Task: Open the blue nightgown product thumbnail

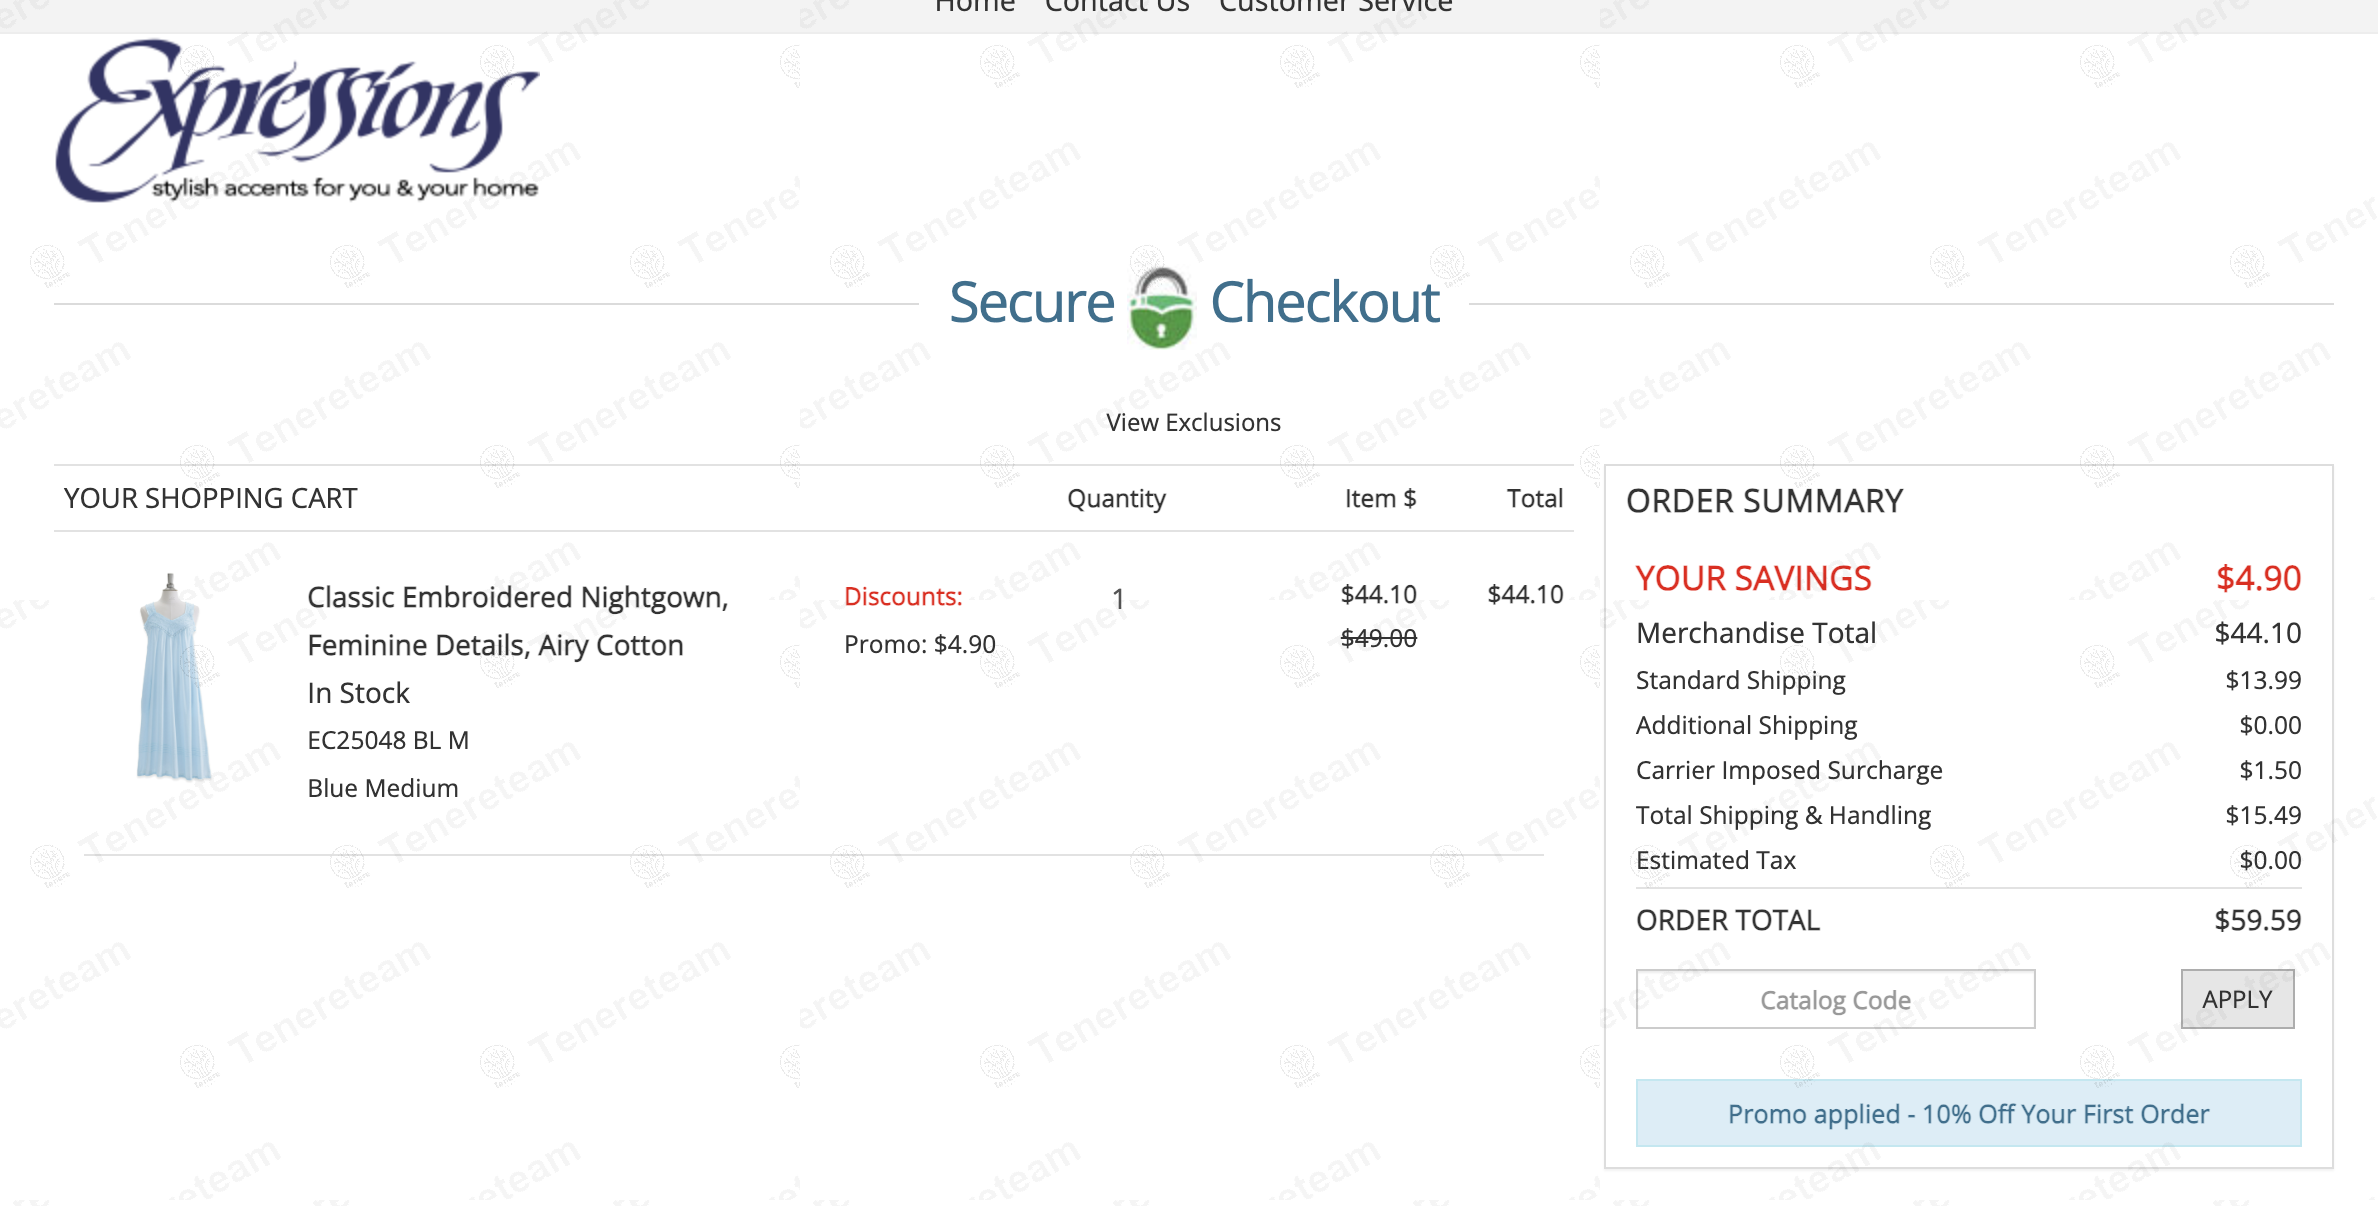Action: click(x=173, y=678)
